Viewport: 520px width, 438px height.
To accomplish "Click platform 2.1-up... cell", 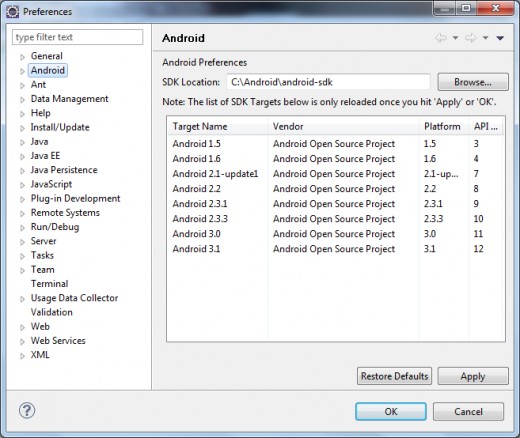I will click(x=441, y=174).
